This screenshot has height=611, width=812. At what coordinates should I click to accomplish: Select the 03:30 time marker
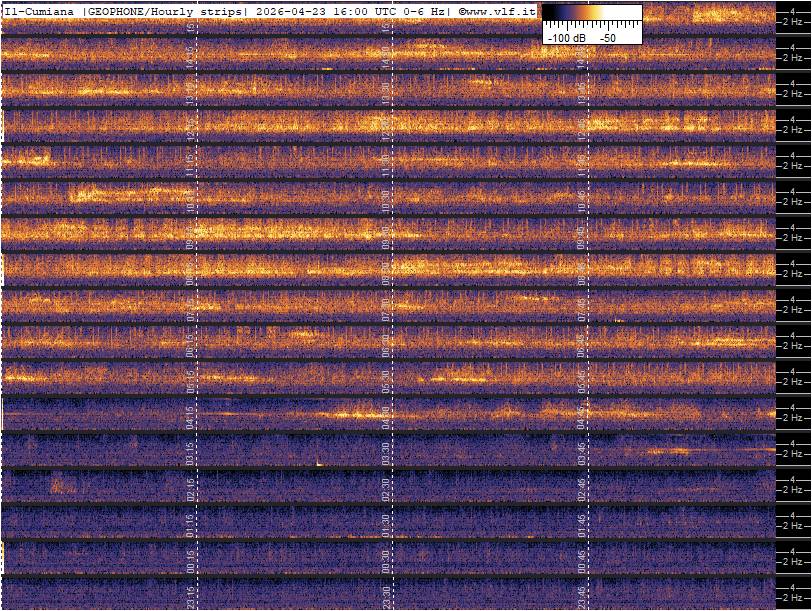pyautogui.click(x=386, y=451)
